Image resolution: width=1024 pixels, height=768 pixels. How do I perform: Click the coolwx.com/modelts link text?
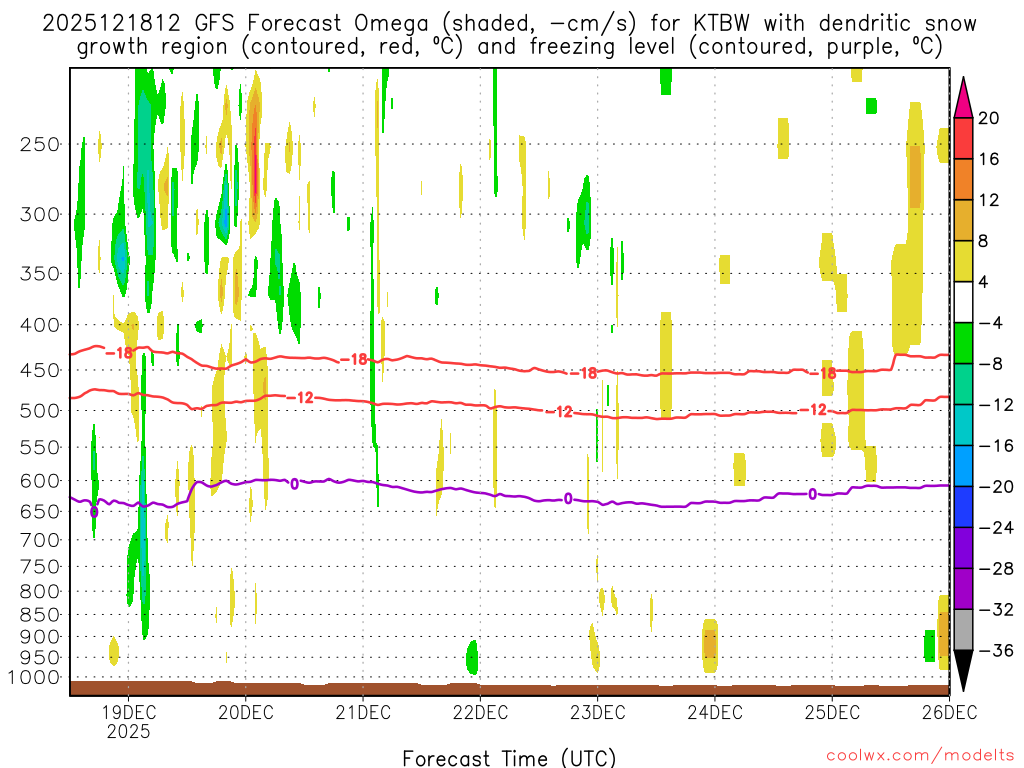tap(919, 756)
